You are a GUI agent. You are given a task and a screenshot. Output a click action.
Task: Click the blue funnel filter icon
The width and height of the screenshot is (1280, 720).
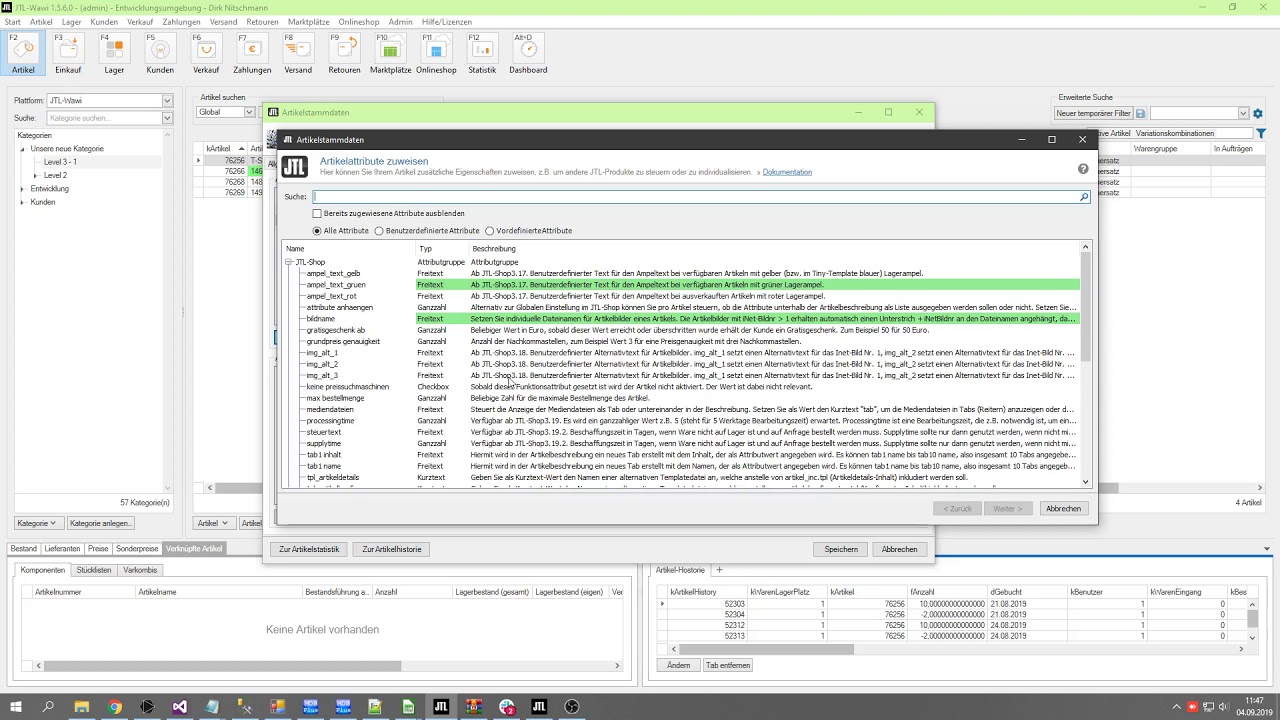pyautogui.click(x=1261, y=133)
